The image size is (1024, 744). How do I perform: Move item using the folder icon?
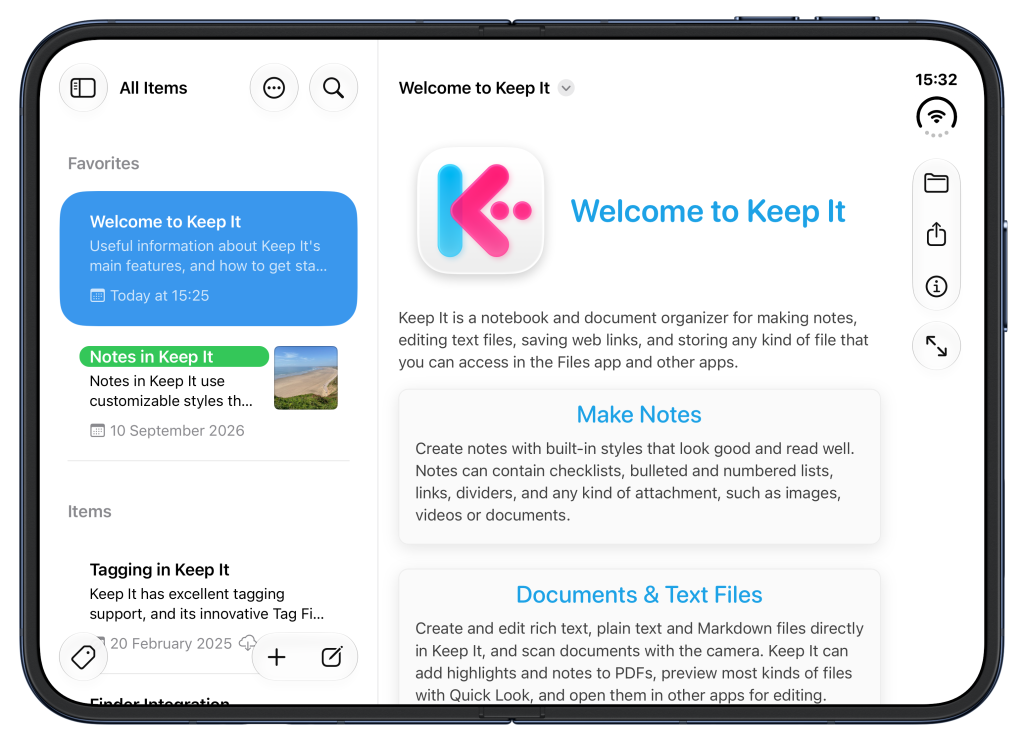coord(936,184)
